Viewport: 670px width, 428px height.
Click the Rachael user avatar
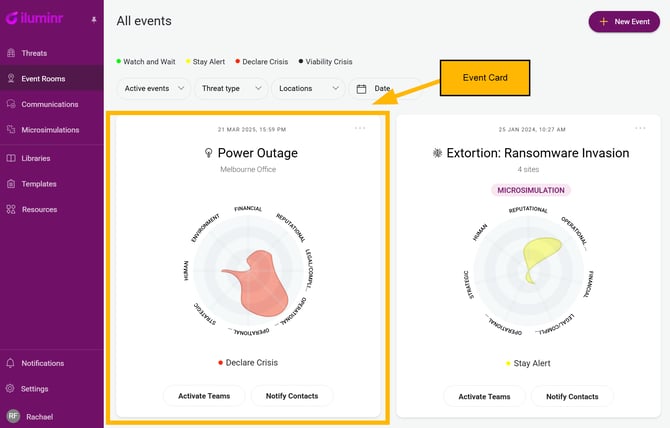click(x=12, y=416)
